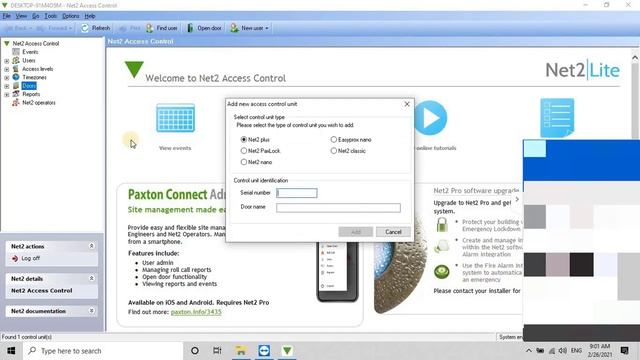This screenshot has height=360, width=640.
Task: Select Events icon in the tree
Action: pos(16,52)
